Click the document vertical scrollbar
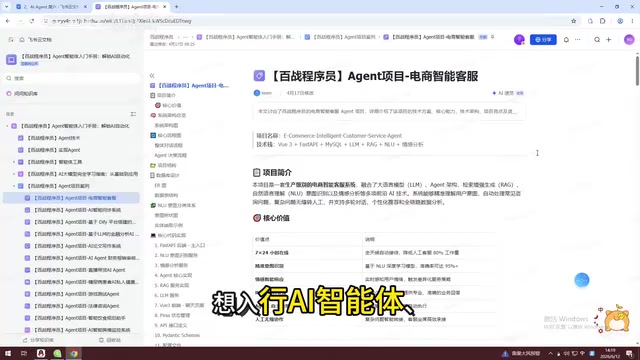This screenshot has width=640, height=360. (637, 71)
